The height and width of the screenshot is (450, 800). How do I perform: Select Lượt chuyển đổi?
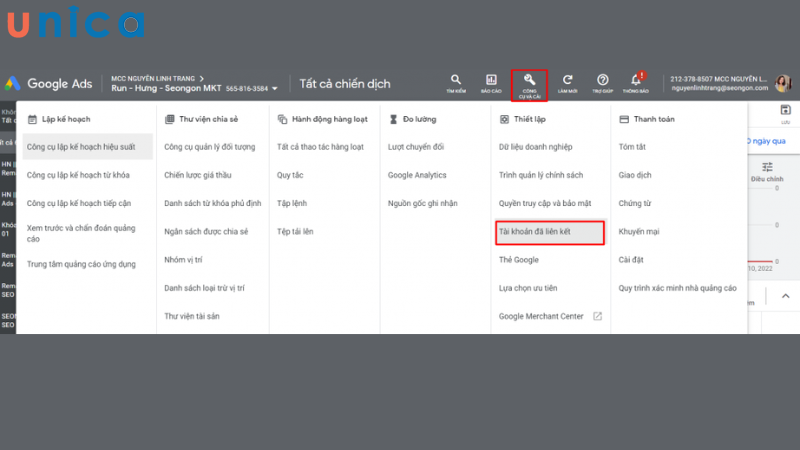416,147
